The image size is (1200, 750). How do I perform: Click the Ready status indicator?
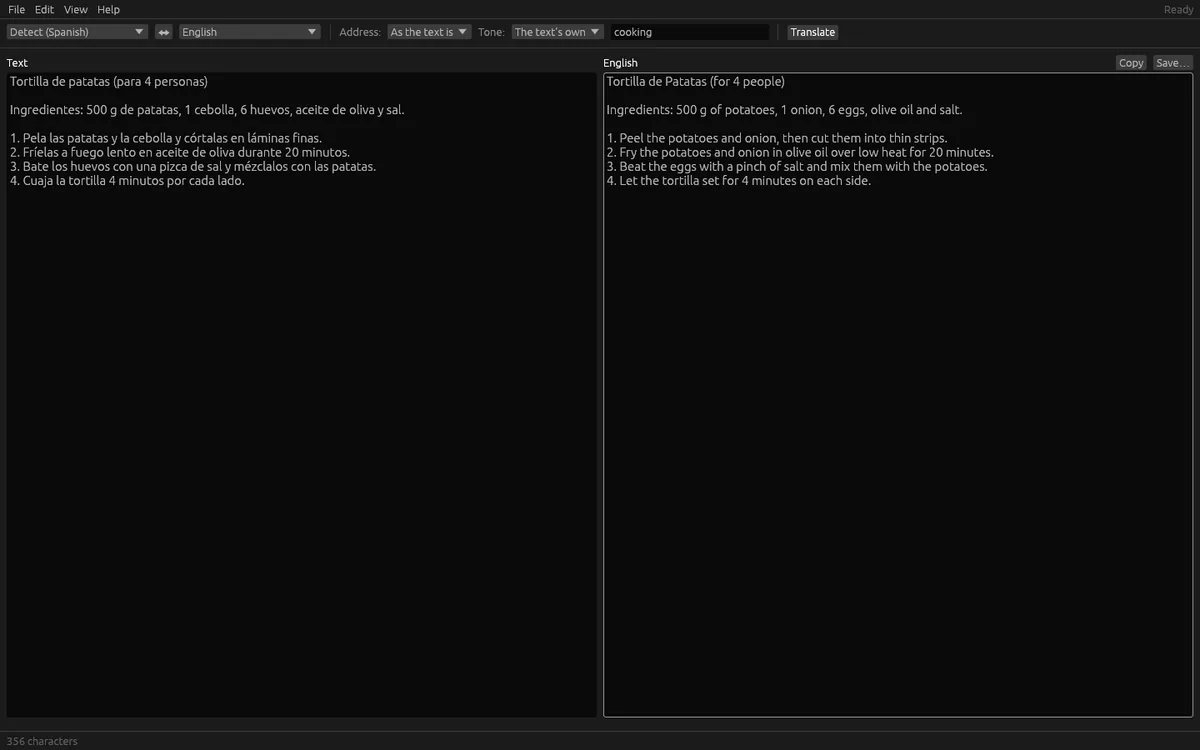click(1178, 10)
